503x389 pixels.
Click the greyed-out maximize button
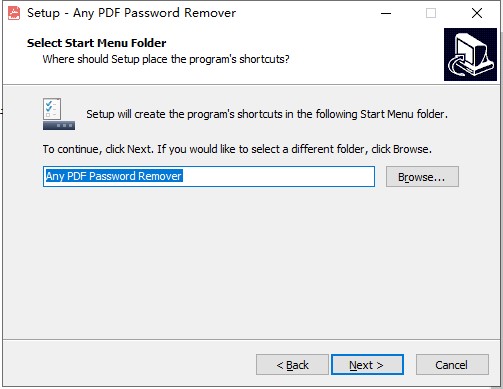(x=431, y=13)
